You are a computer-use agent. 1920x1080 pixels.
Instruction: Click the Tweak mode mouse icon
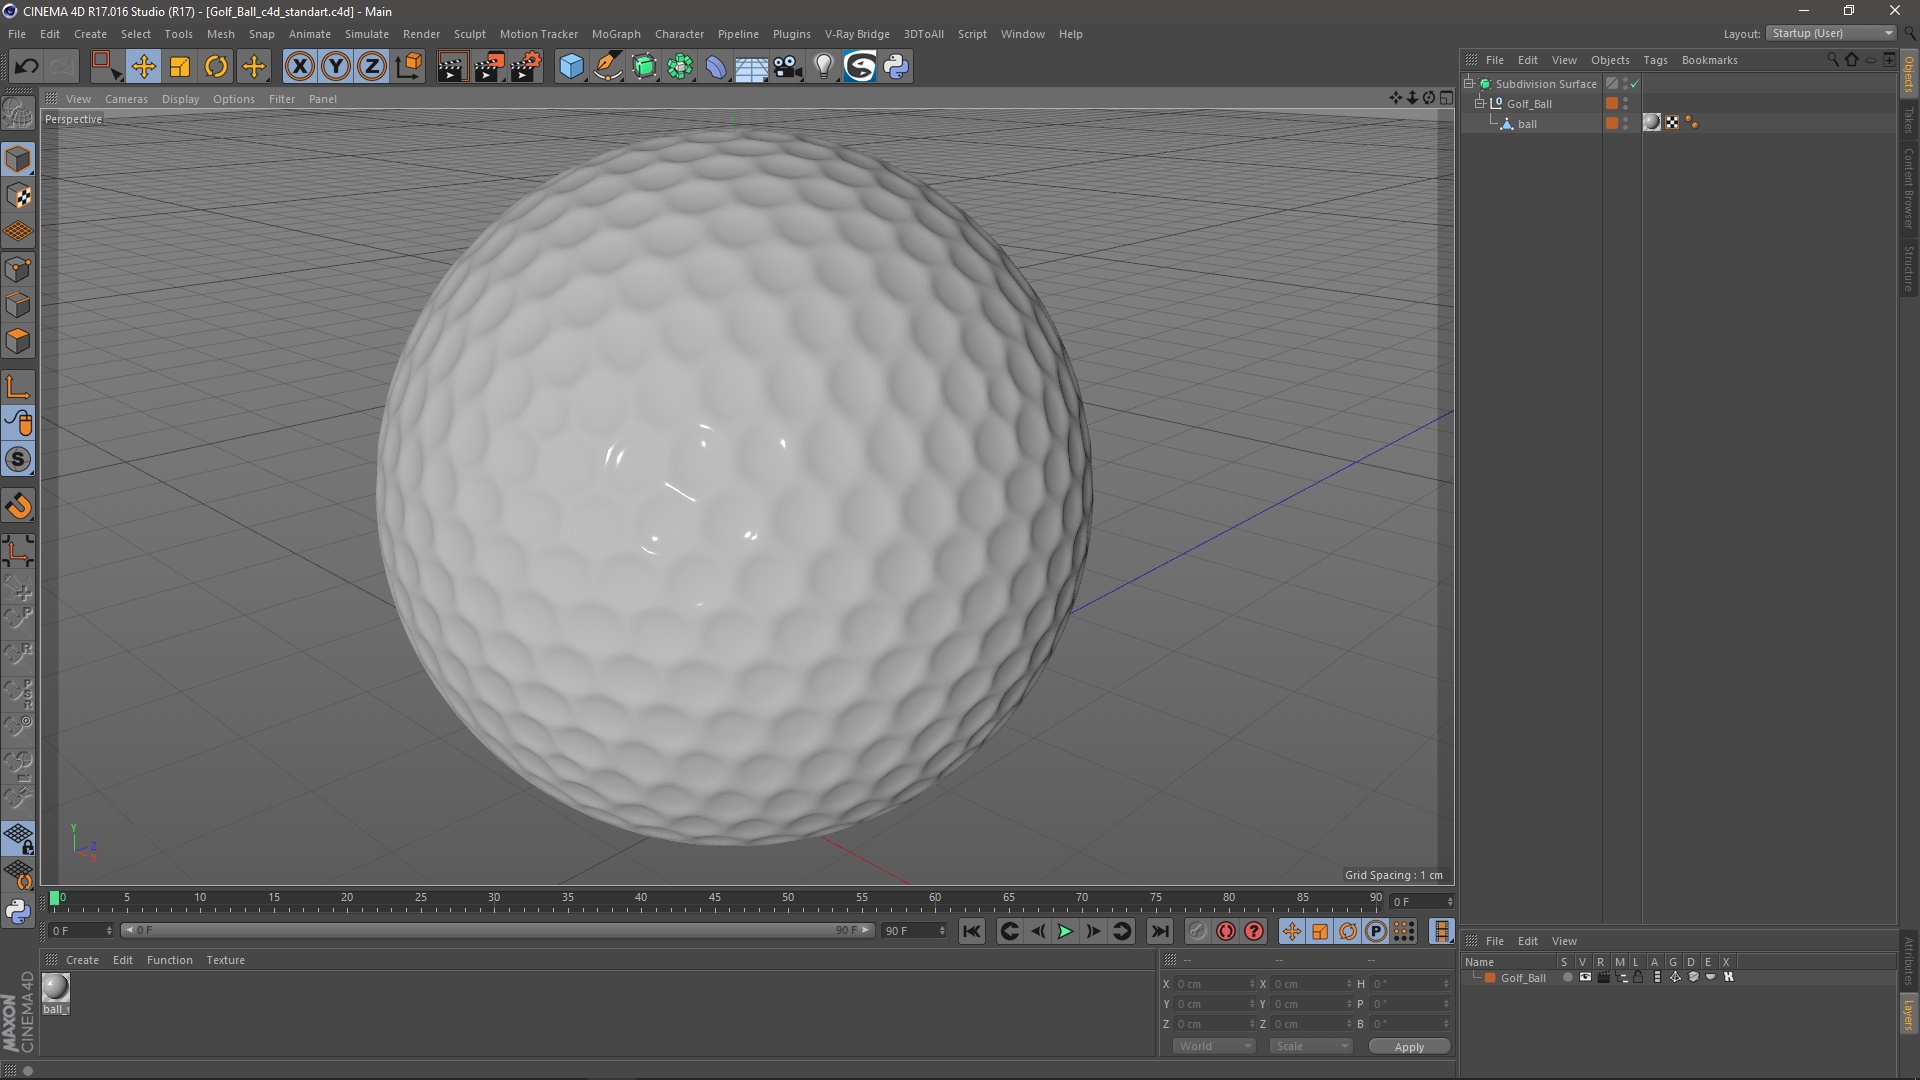18,423
